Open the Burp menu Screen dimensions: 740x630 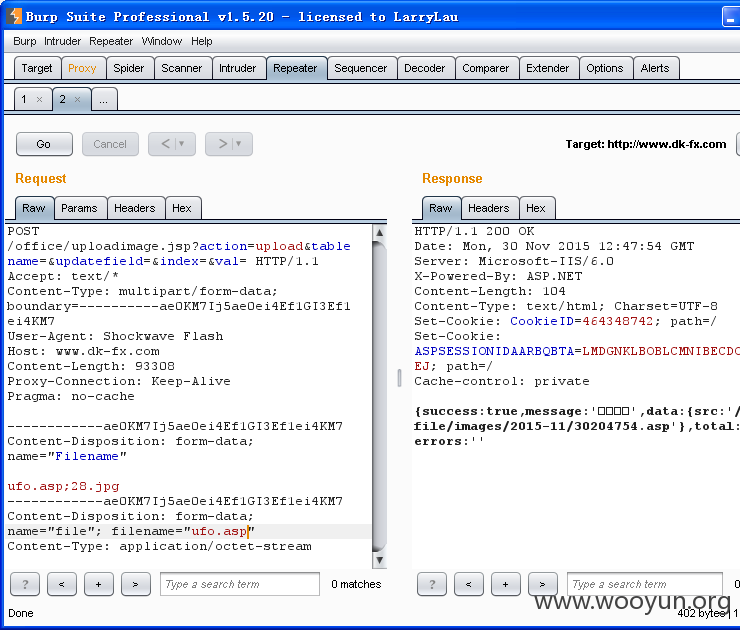tap(25, 41)
